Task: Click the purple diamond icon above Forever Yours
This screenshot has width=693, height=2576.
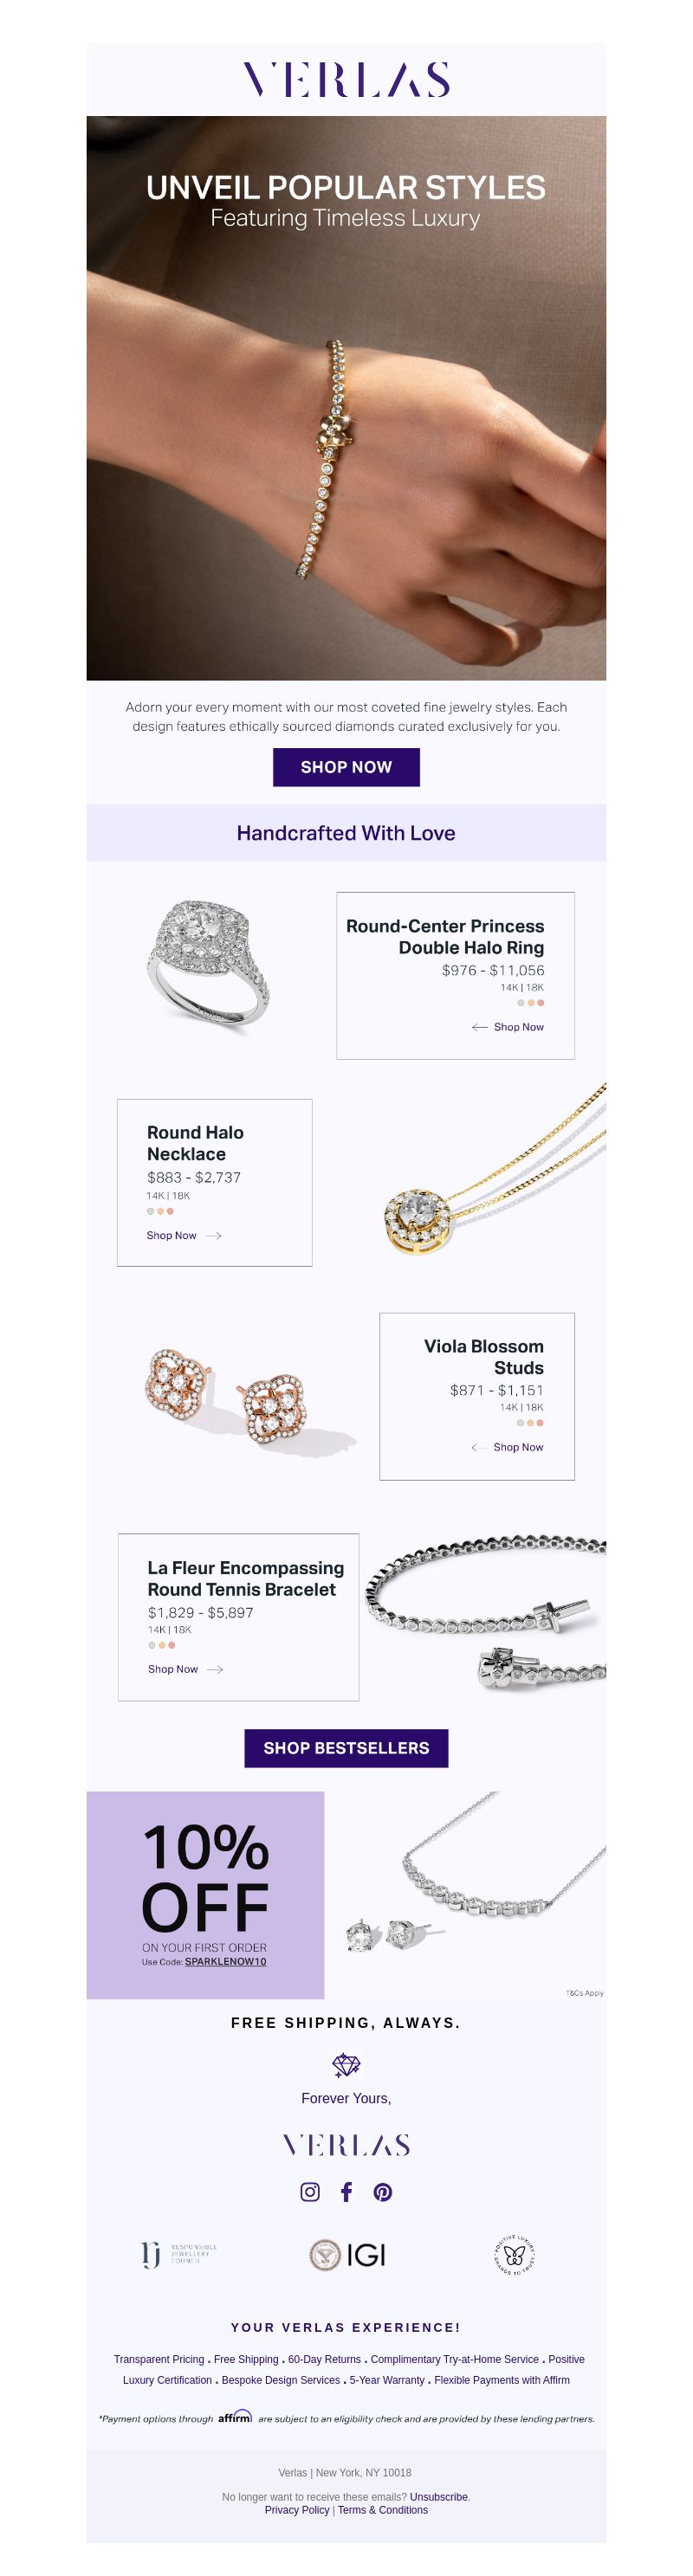Action: point(346,2065)
